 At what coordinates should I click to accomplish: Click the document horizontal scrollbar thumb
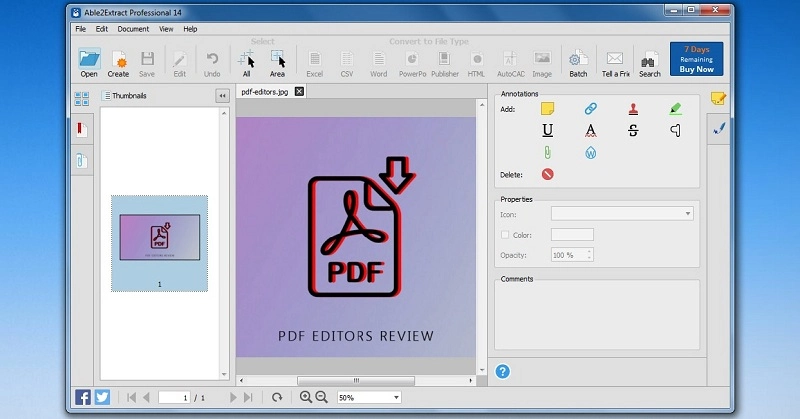pos(356,381)
